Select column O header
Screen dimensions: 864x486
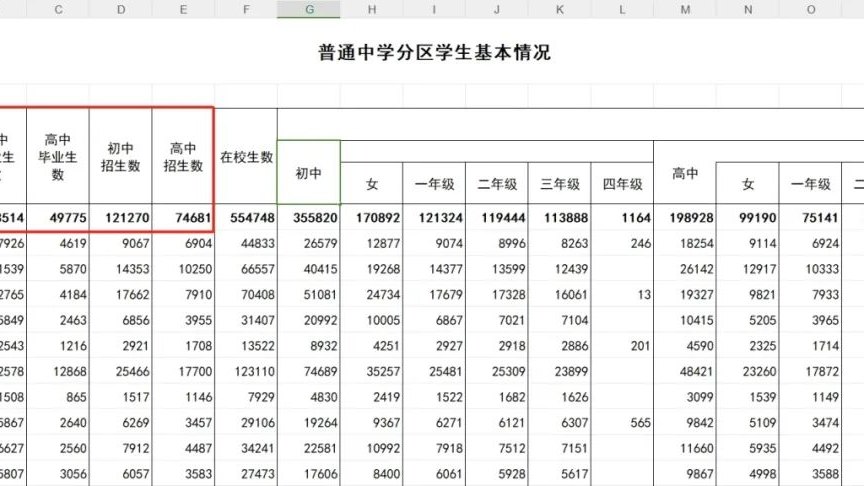point(811,9)
